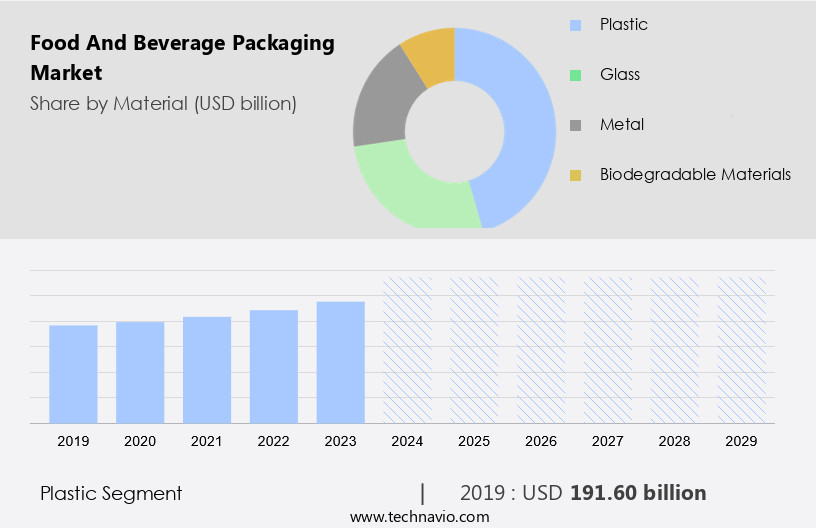Click the blue Plastic legend swatch
The image size is (816, 528).
click(576, 25)
